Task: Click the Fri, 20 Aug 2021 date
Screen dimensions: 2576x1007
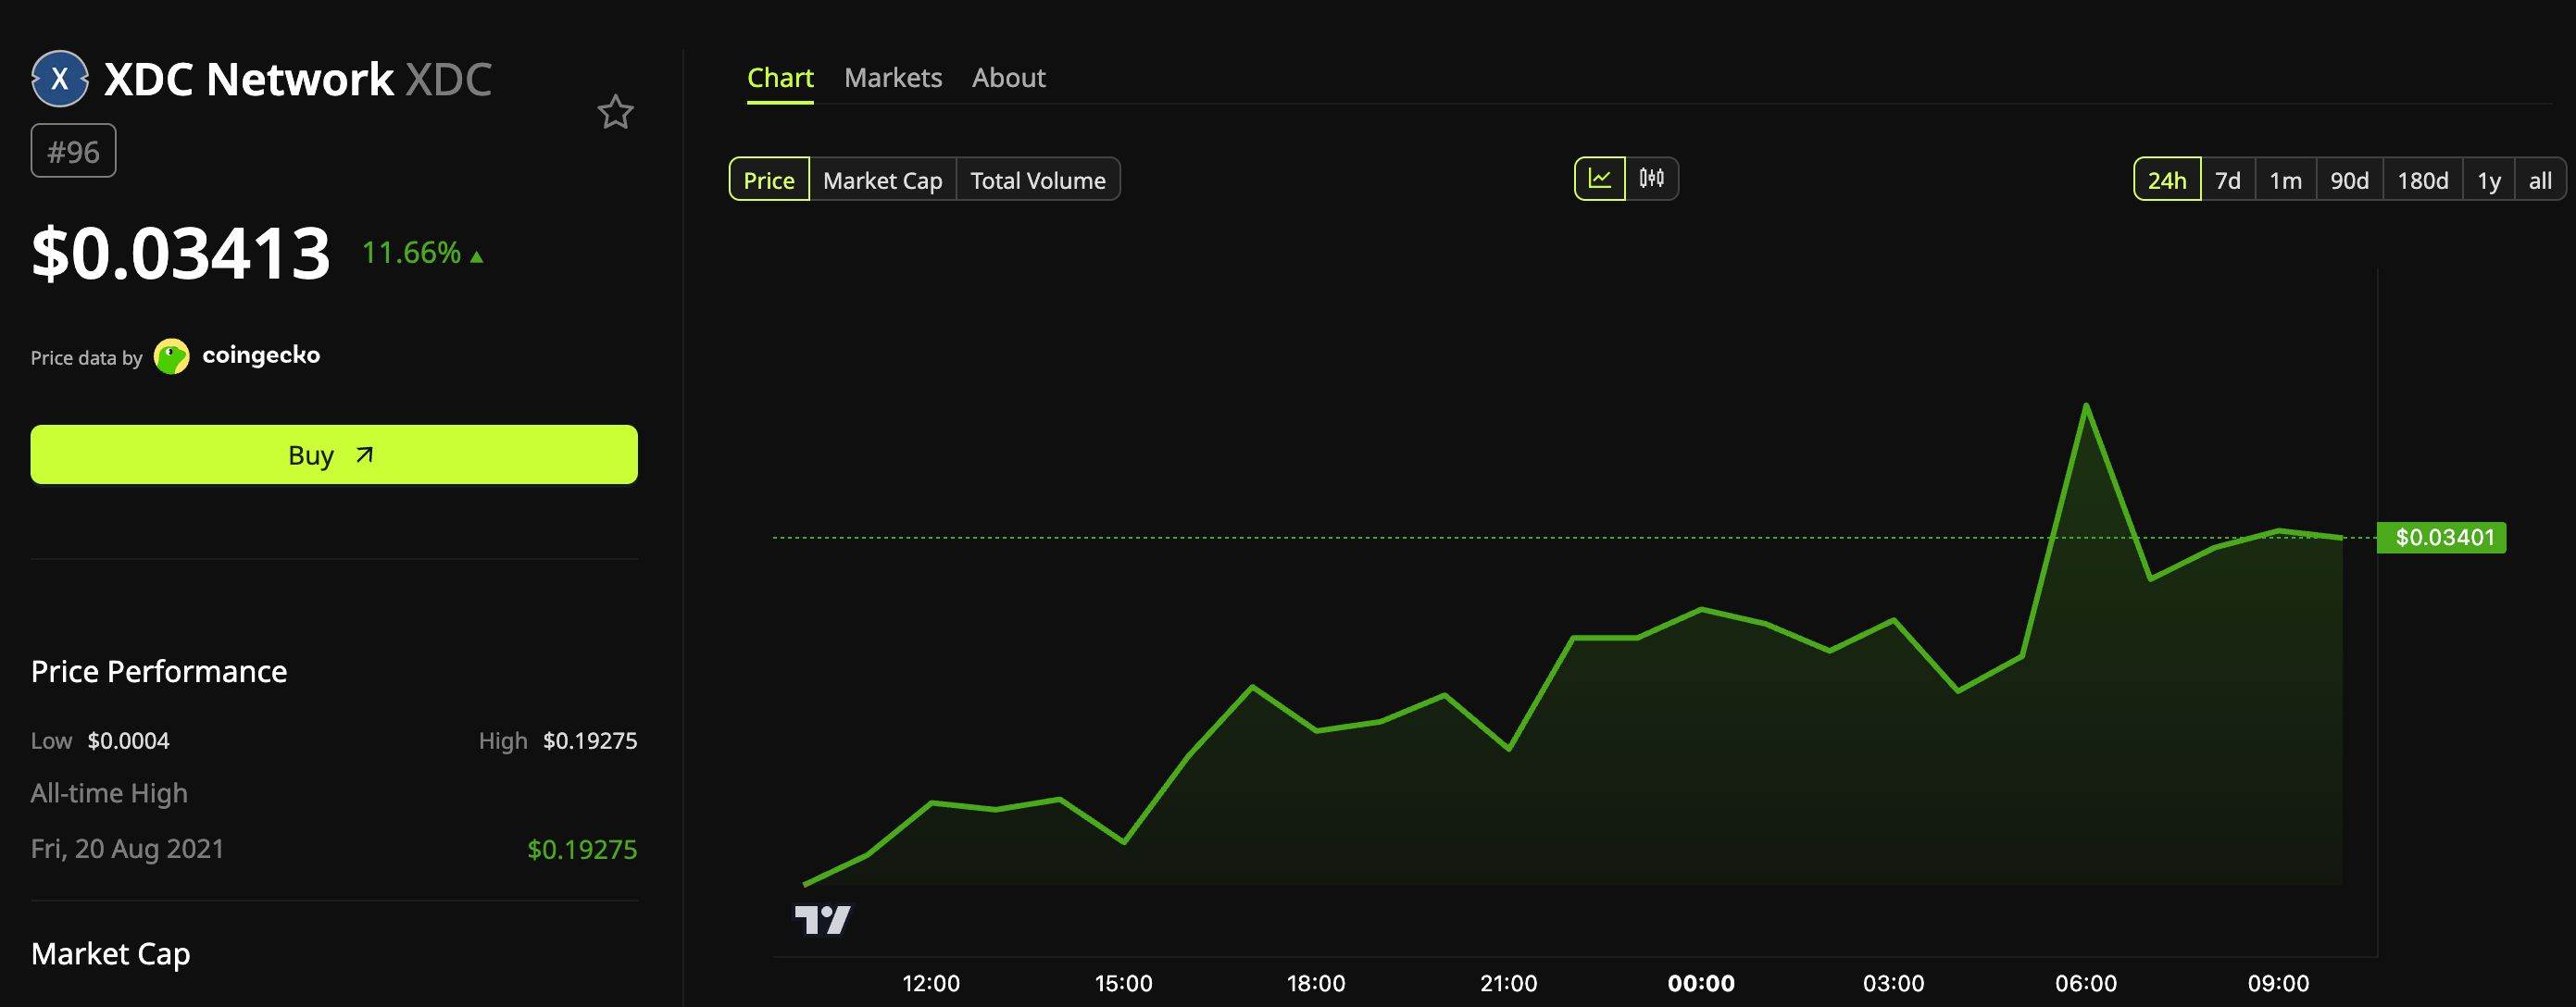Action: pyautogui.click(x=127, y=849)
